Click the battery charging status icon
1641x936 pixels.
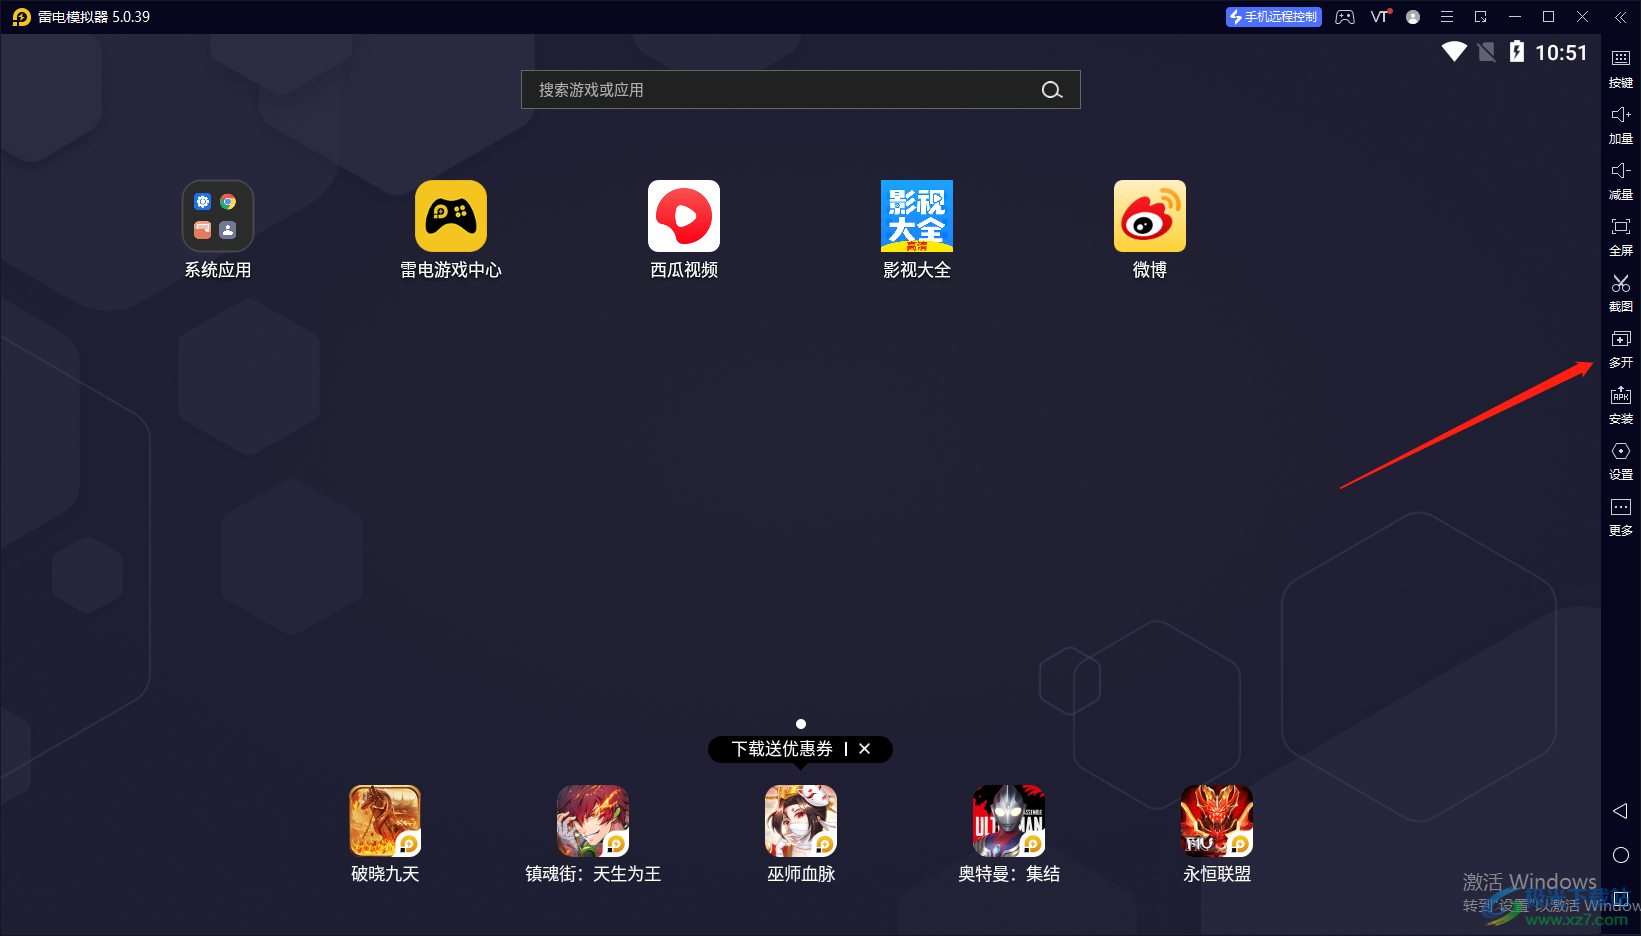(1517, 52)
